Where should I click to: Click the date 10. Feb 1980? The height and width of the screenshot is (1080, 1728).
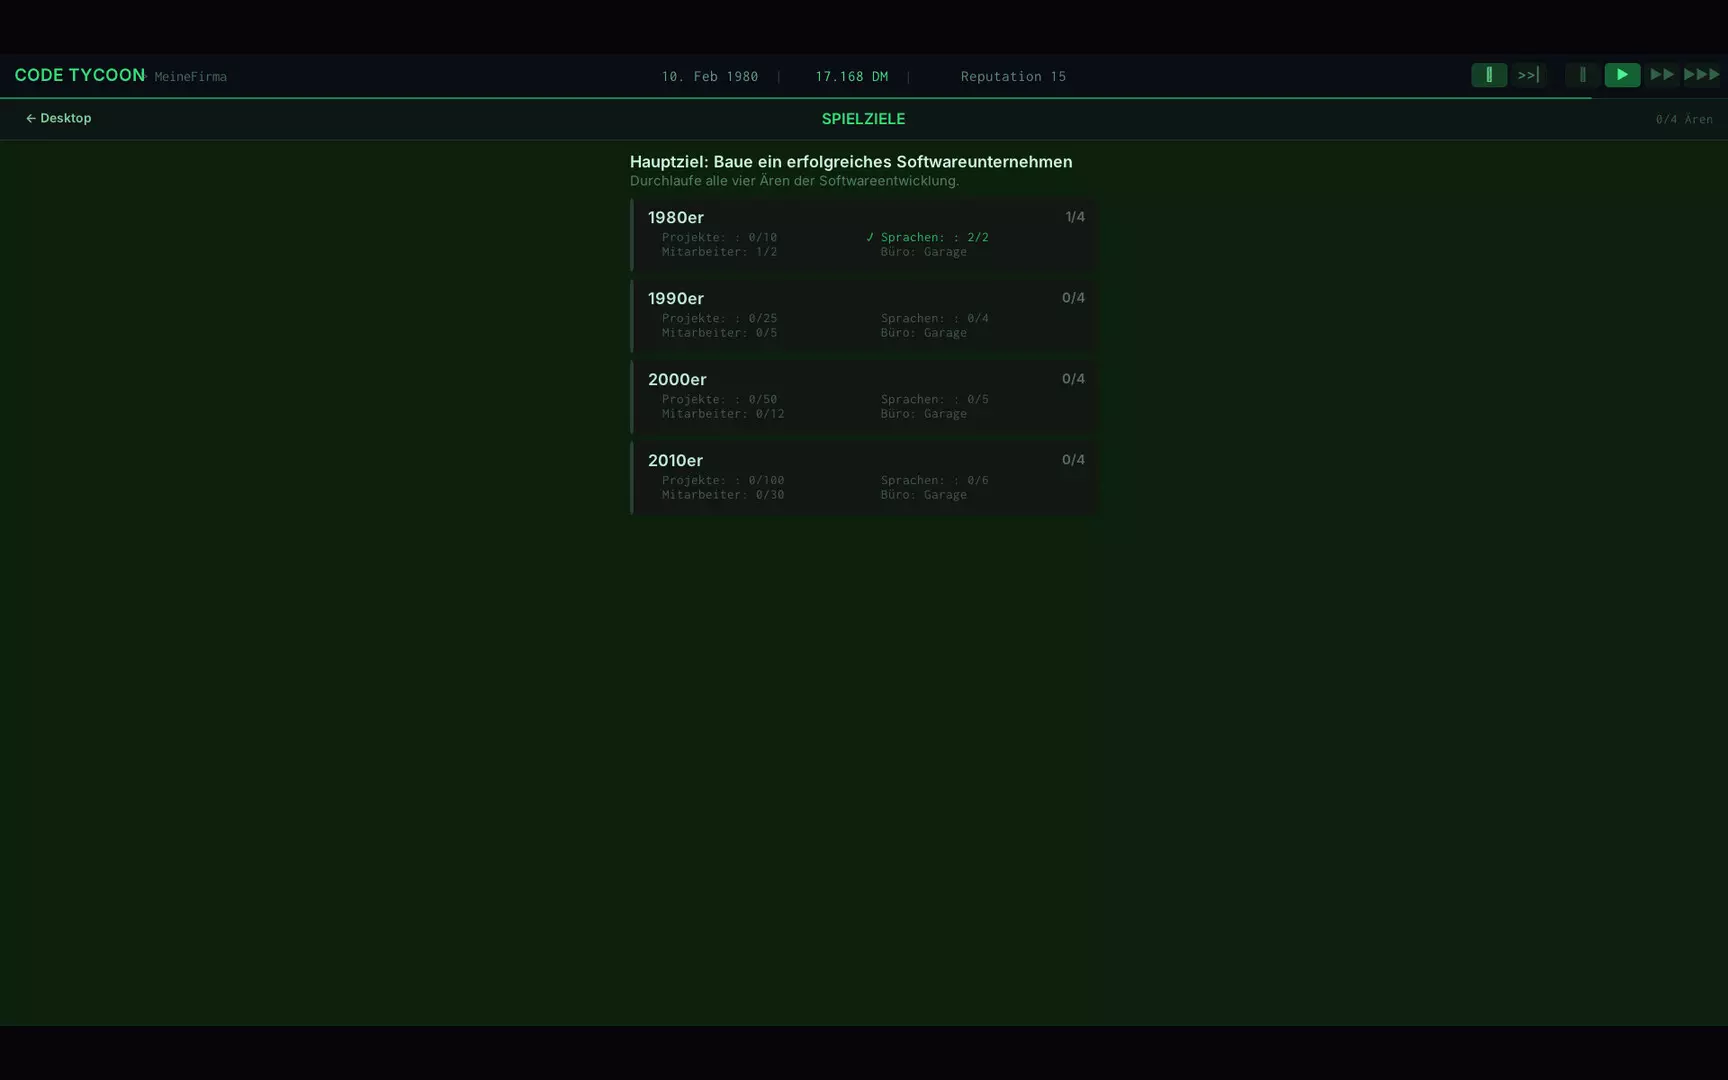[x=710, y=76]
